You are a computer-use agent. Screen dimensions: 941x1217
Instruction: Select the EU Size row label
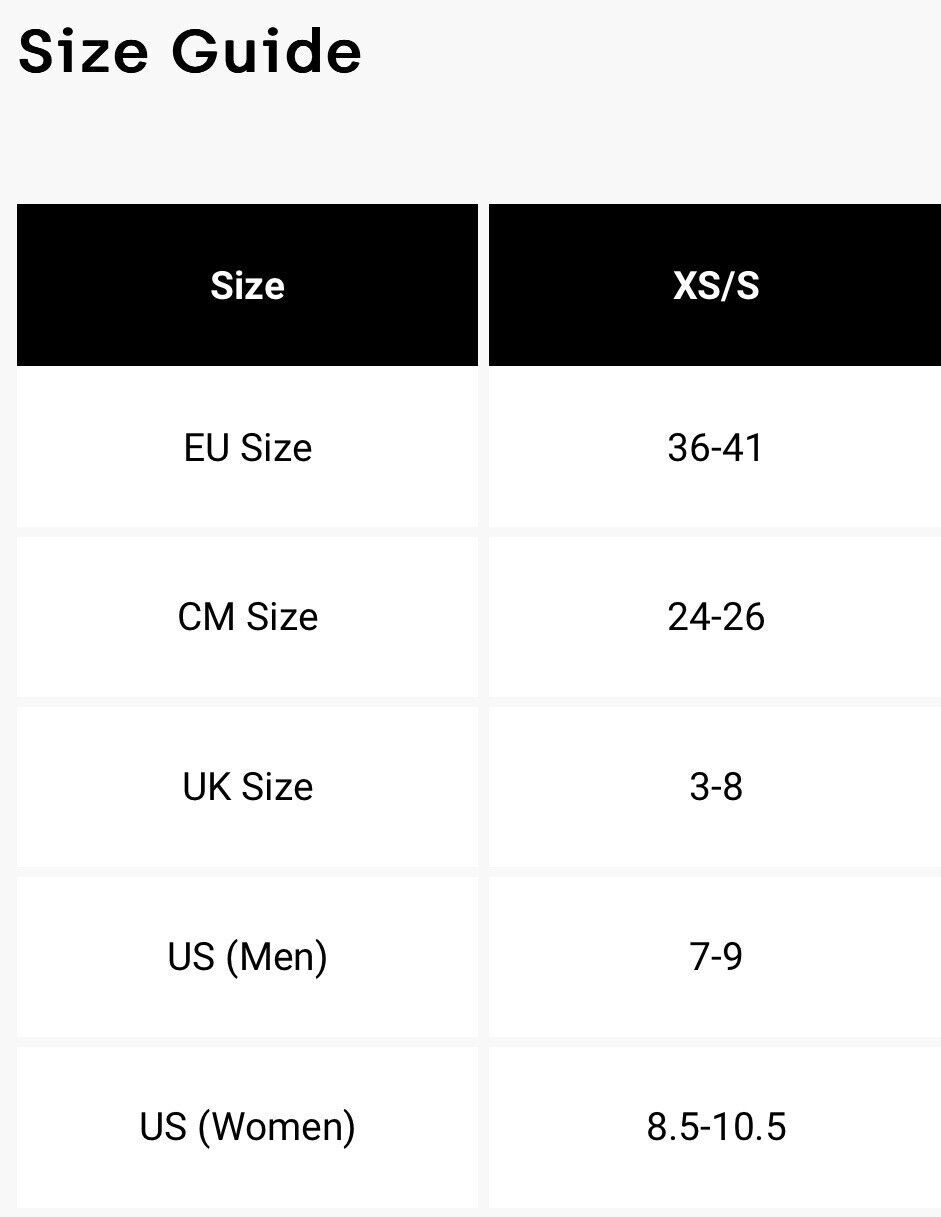pos(247,447)
